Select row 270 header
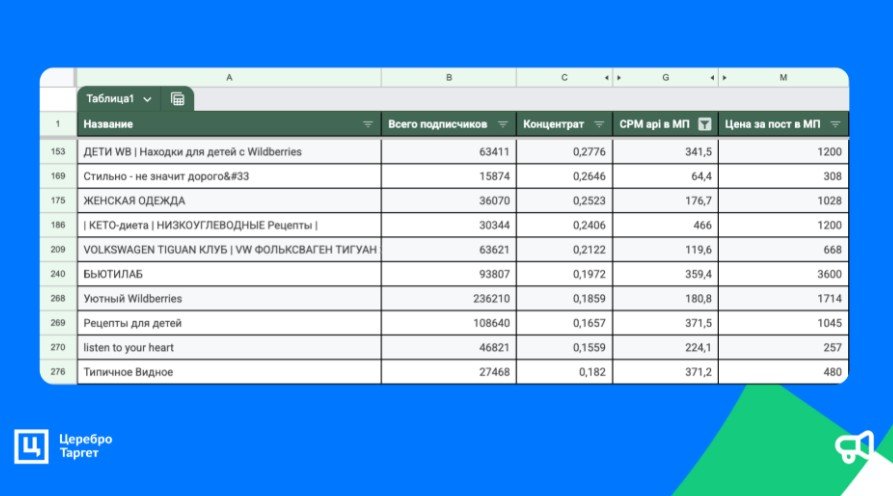The width and height of the screenshot is (893, 496). point(58,347)
